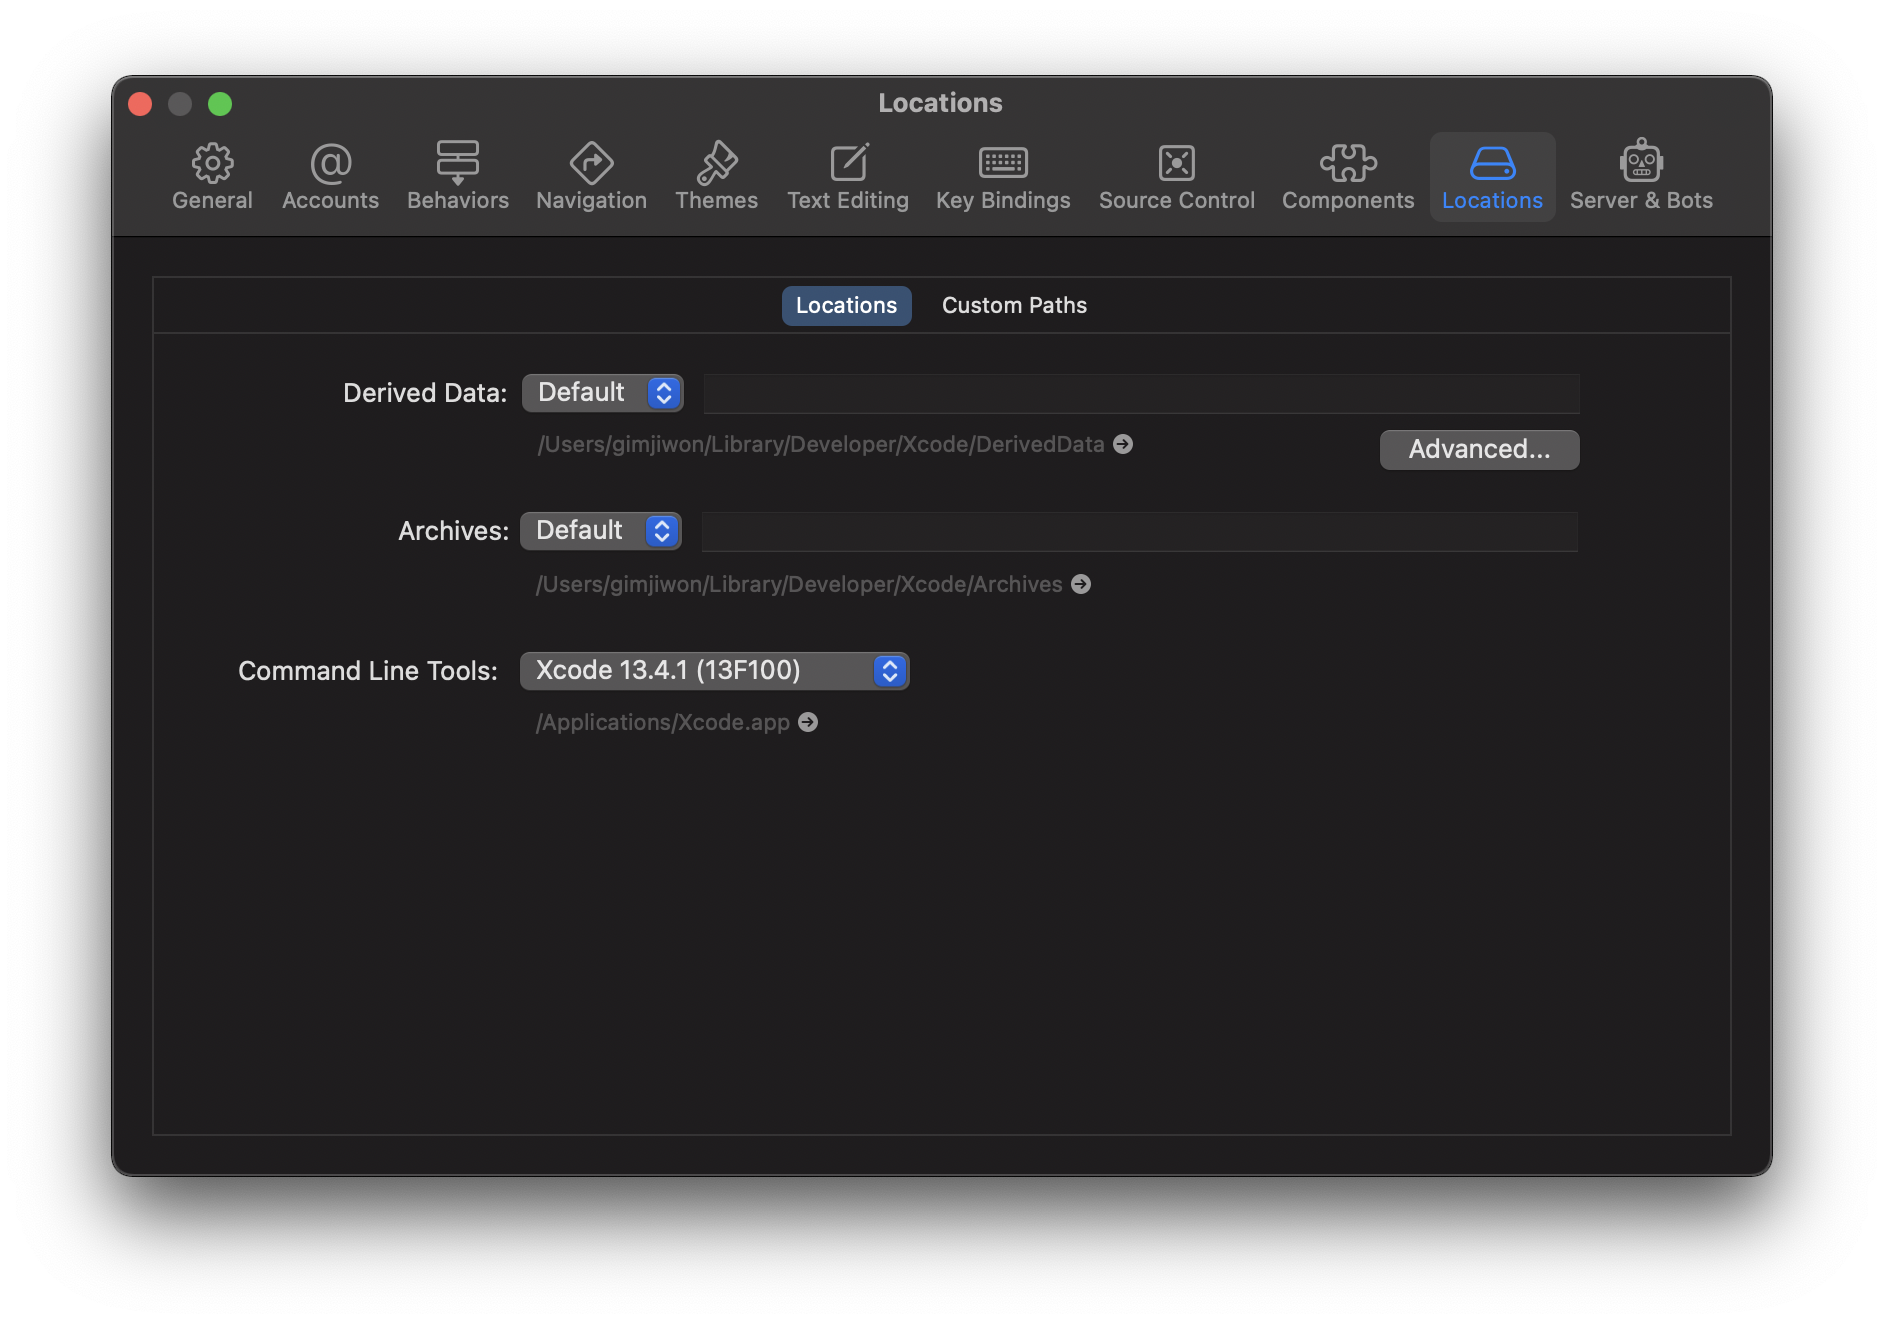
Task: Close the Locations preferences window
Action: [140, 104]
